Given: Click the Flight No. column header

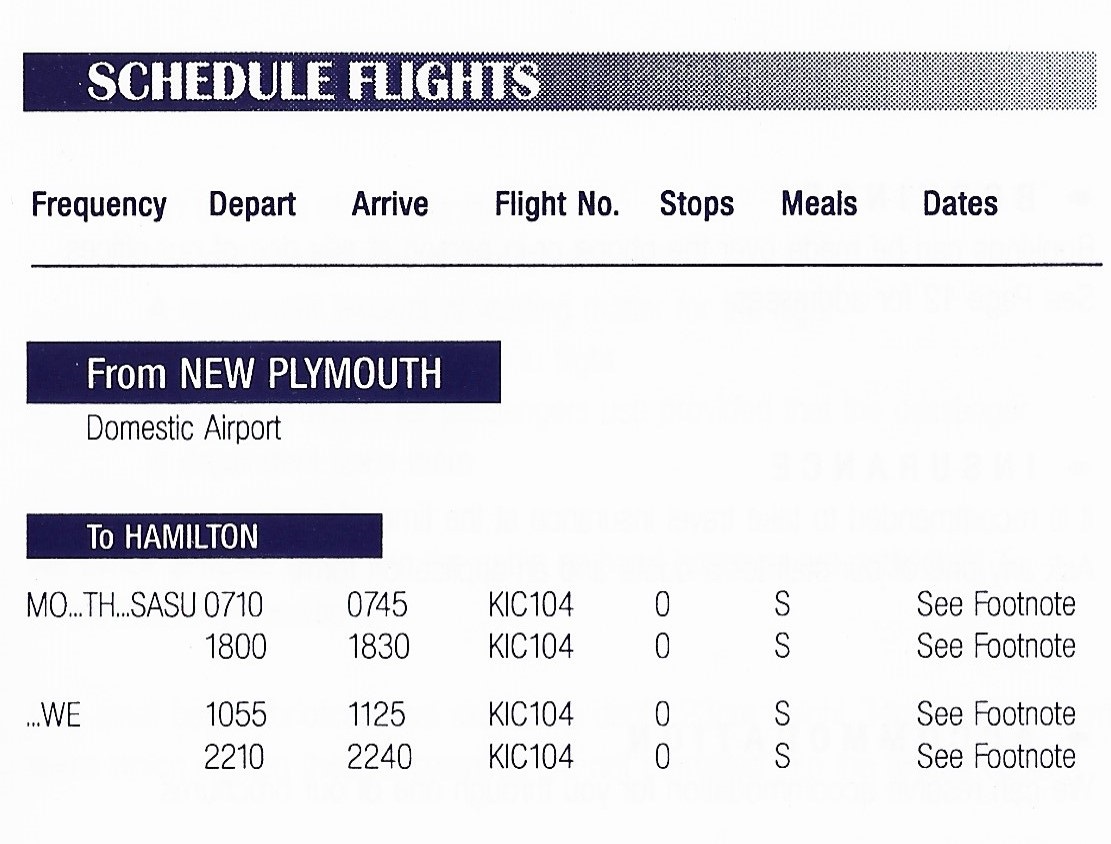Looking at the screenshot, I should [557, 204].
